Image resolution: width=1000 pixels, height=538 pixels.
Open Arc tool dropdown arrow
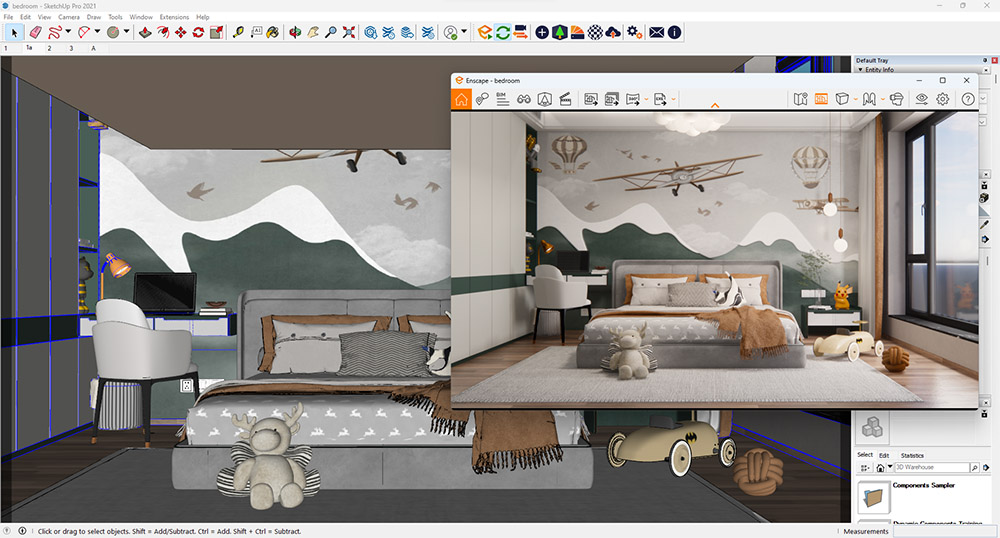(97, 31)
